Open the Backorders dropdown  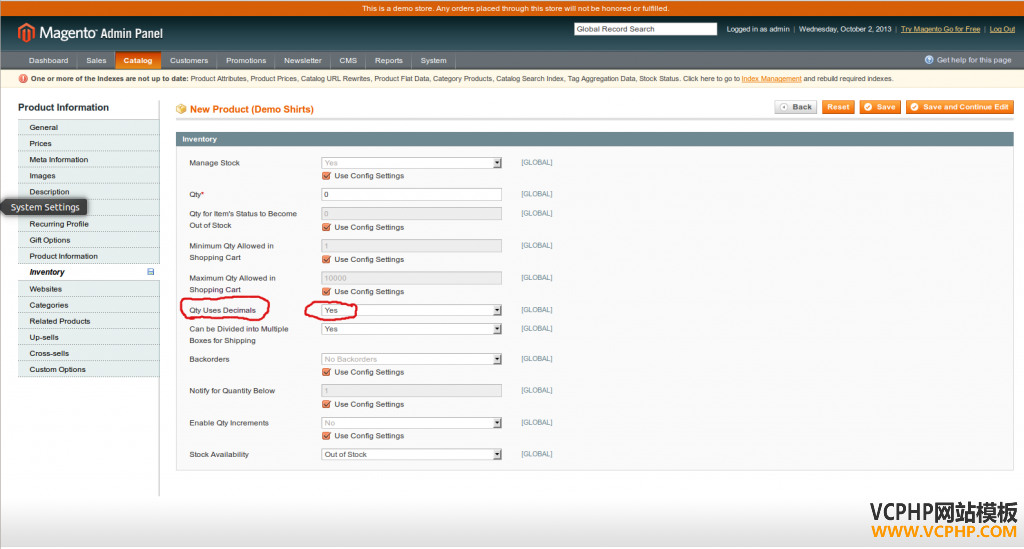(x=411, y=359)
